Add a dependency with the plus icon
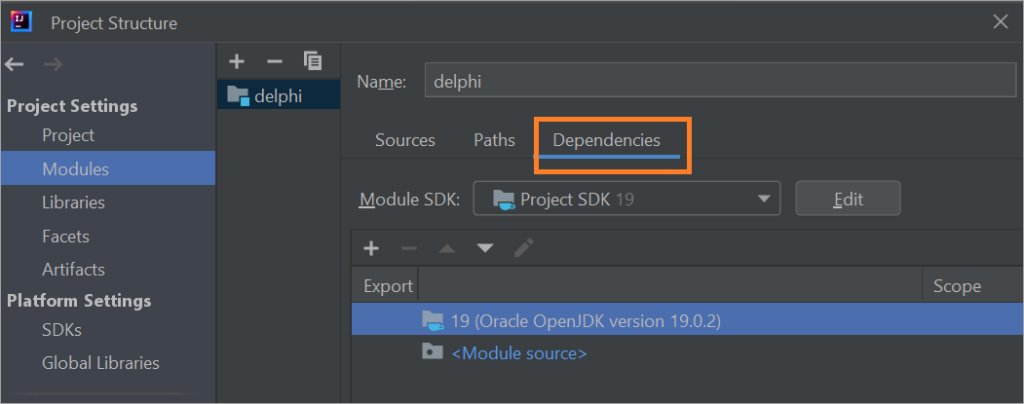Viewport: 1024px width, 404px height. tap(371, 248)
